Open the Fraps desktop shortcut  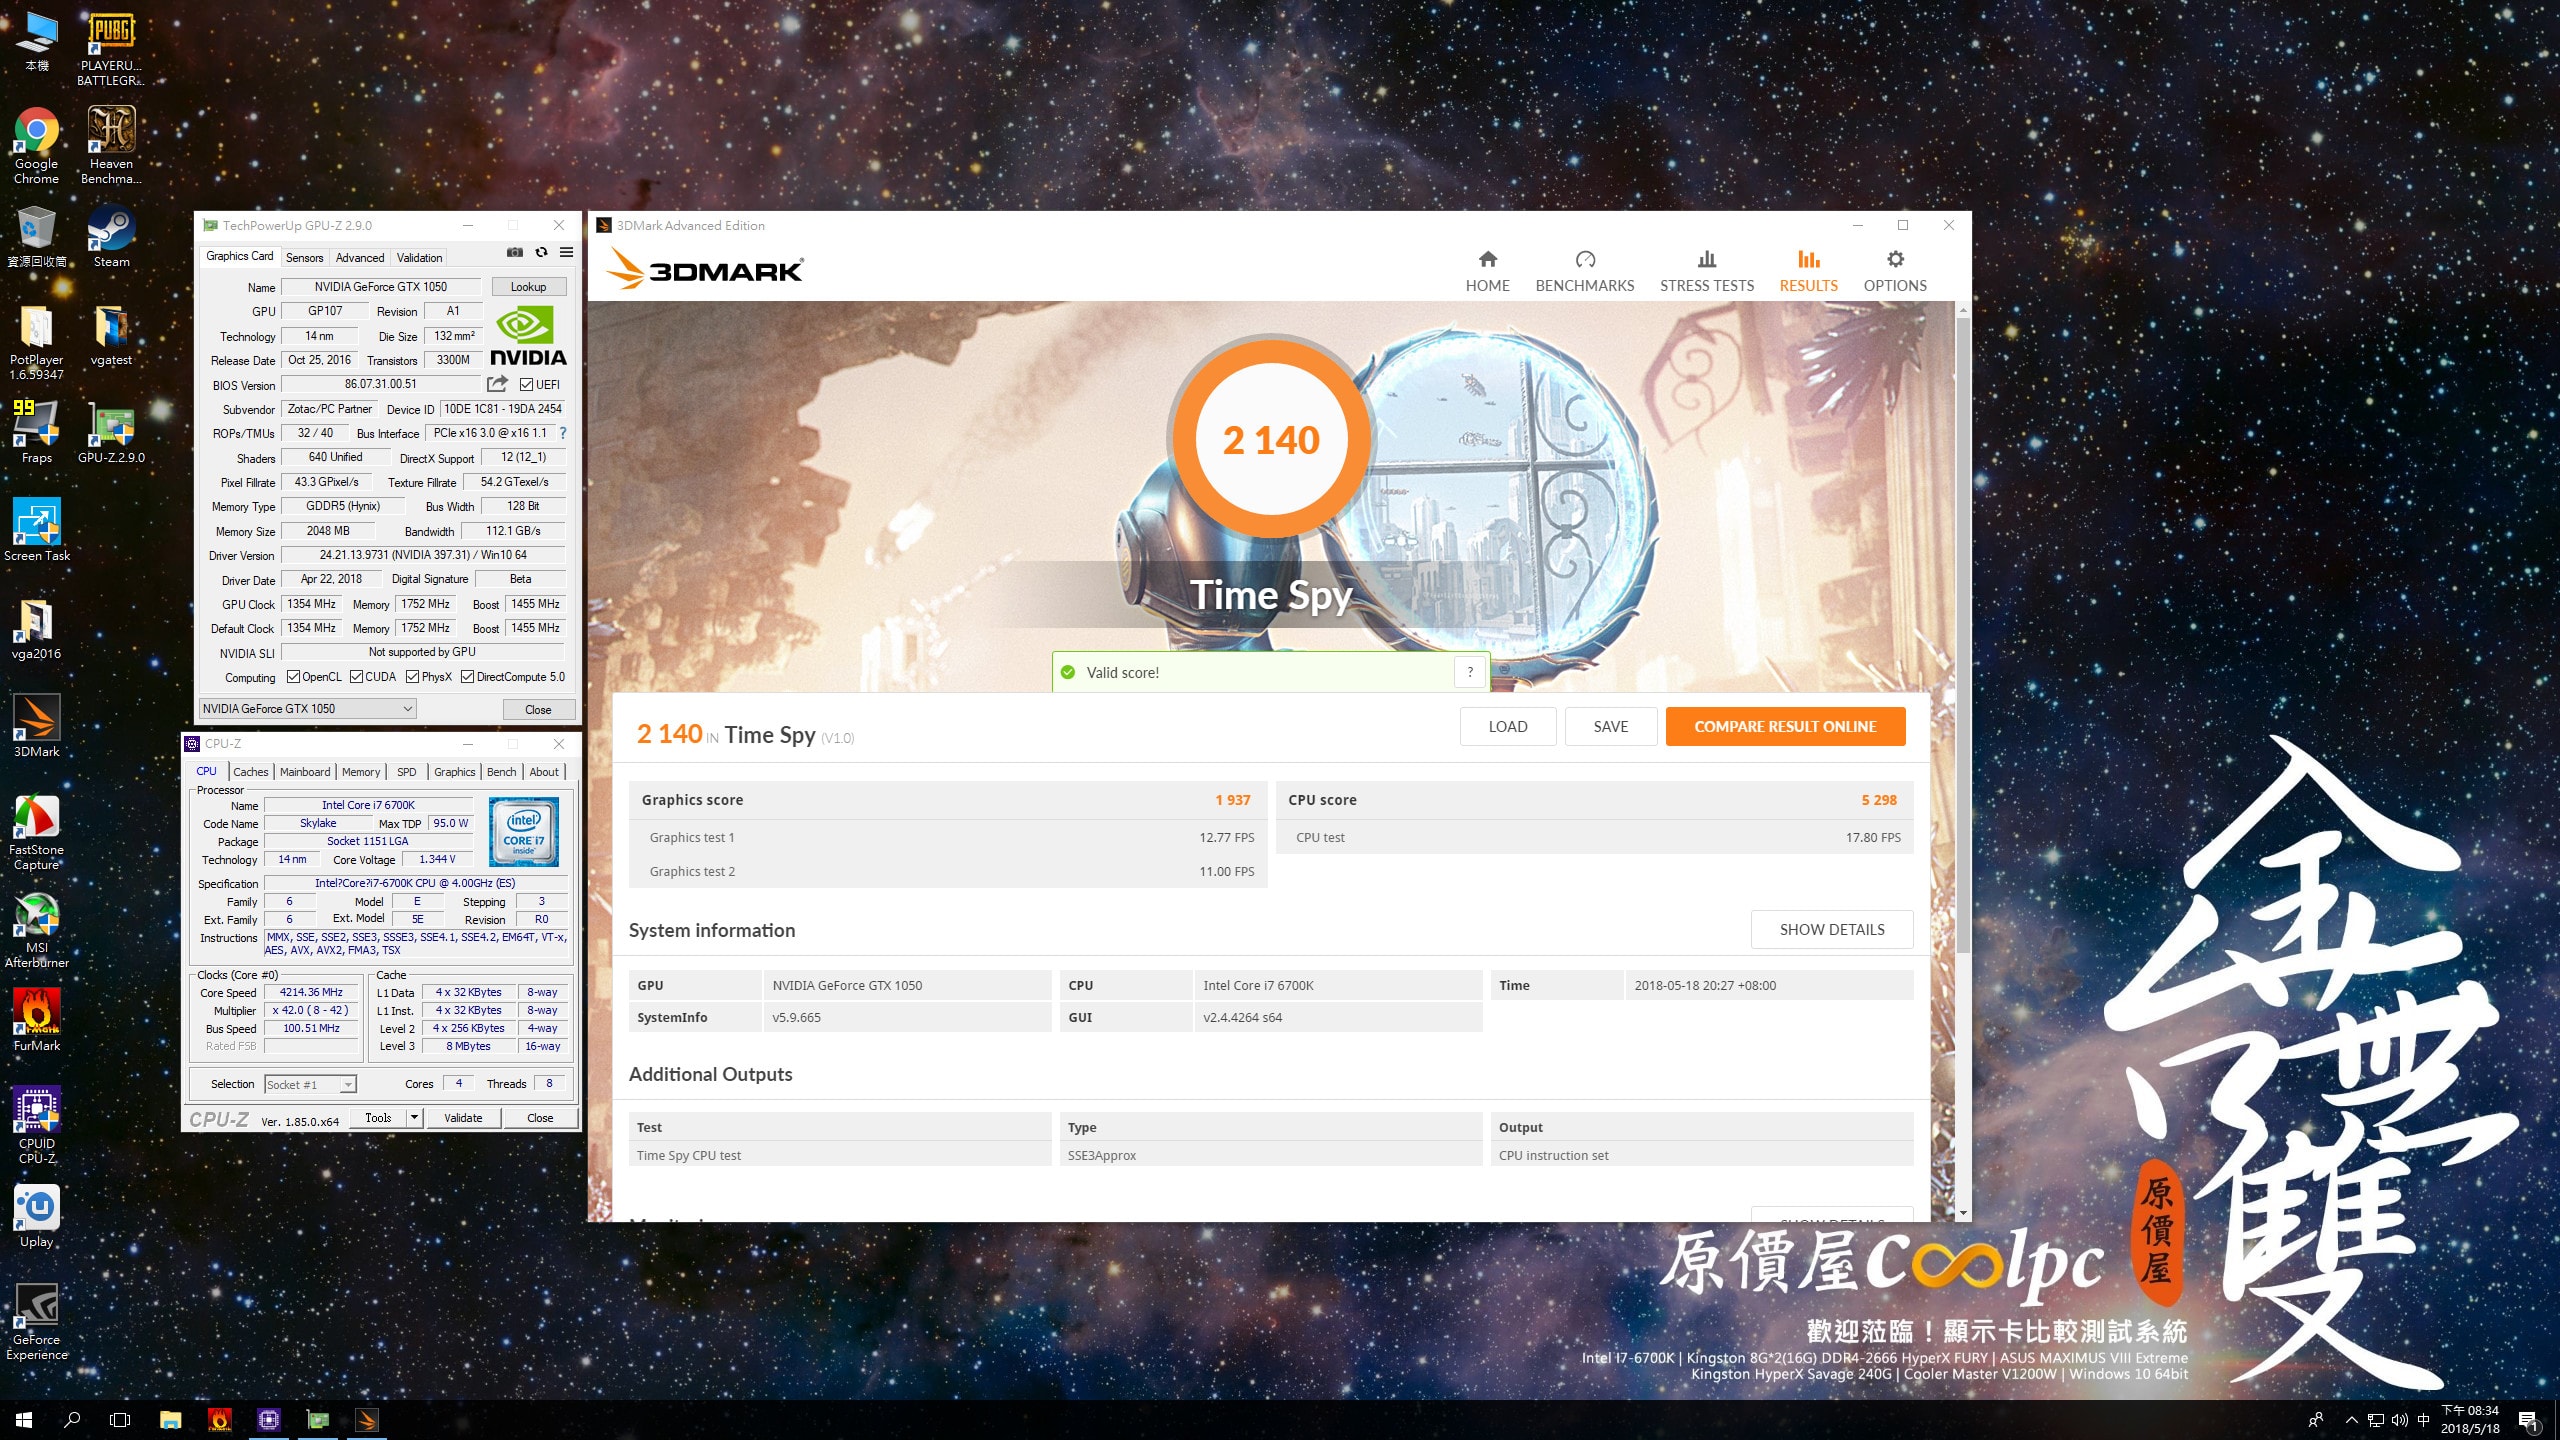(36, 432)
